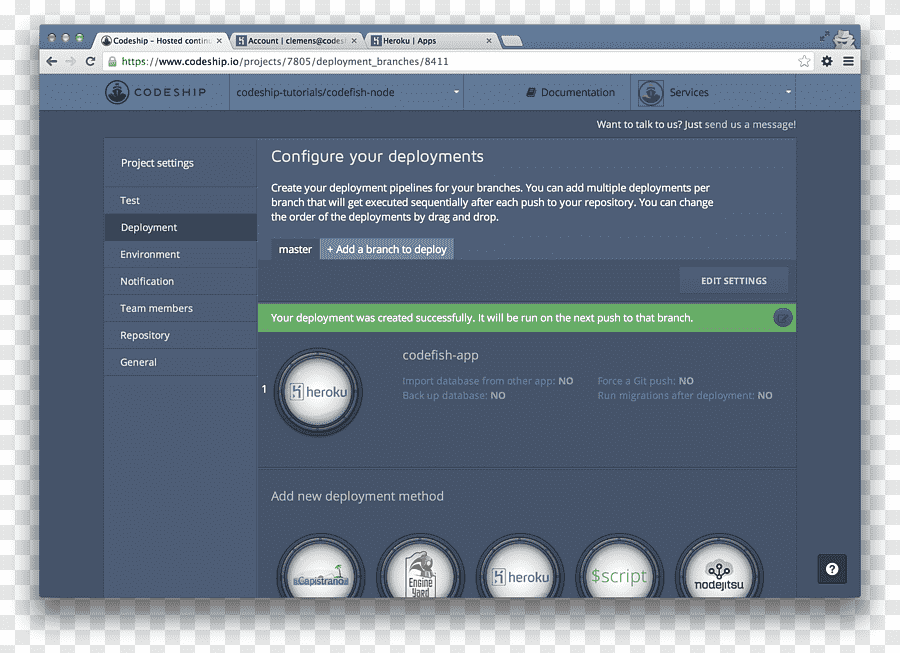Viewport: 900px width, 653px height.
Task: Add Engine Yard deployment method
Action: 420,567
